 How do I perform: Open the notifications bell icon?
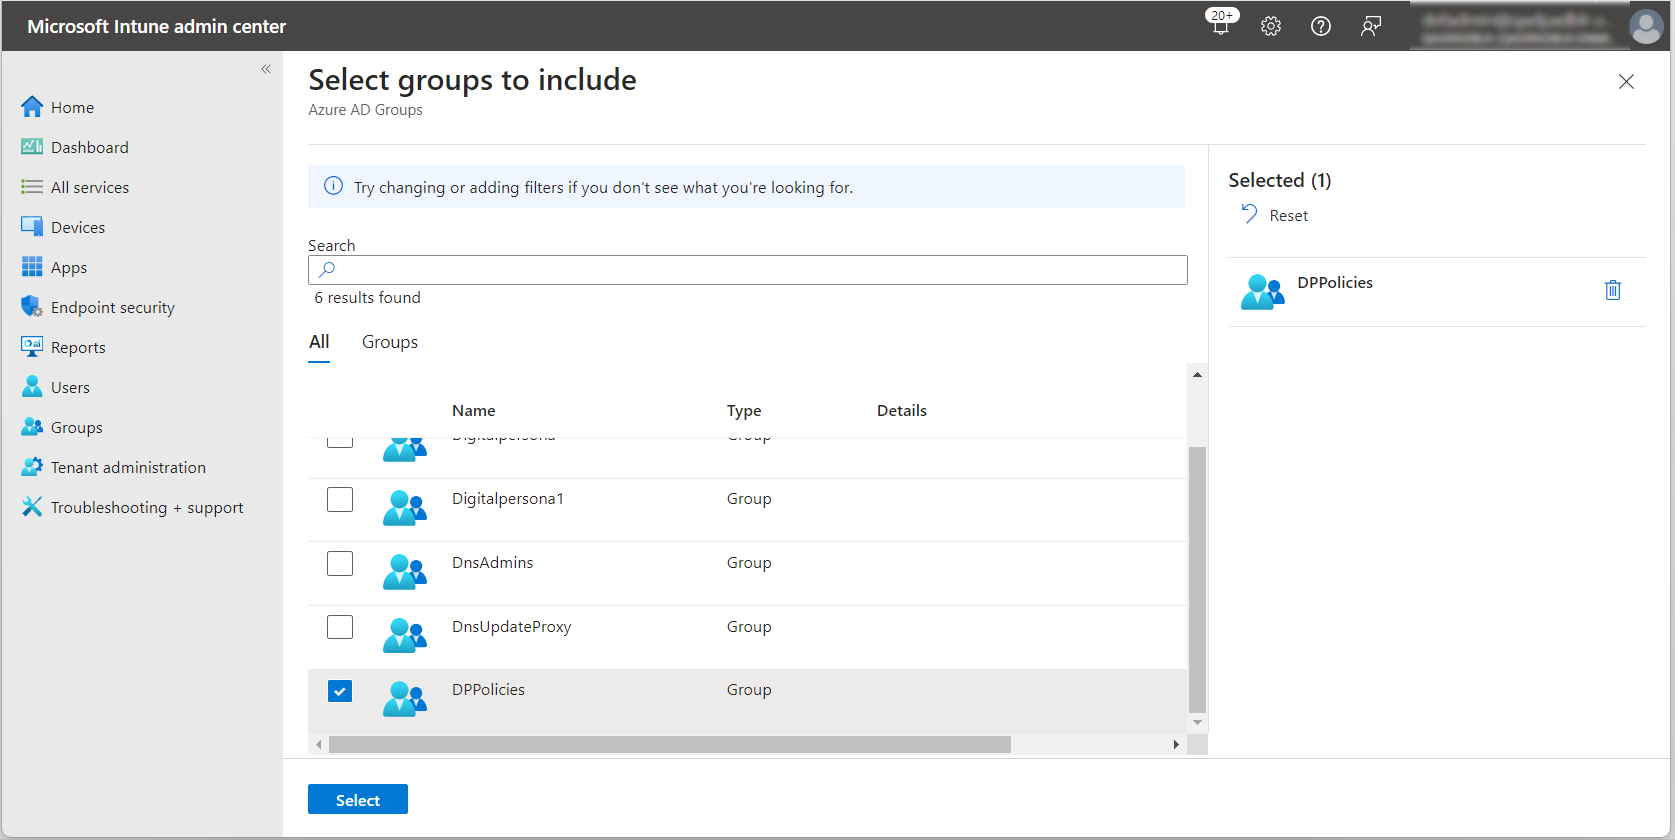[1221, 26]
